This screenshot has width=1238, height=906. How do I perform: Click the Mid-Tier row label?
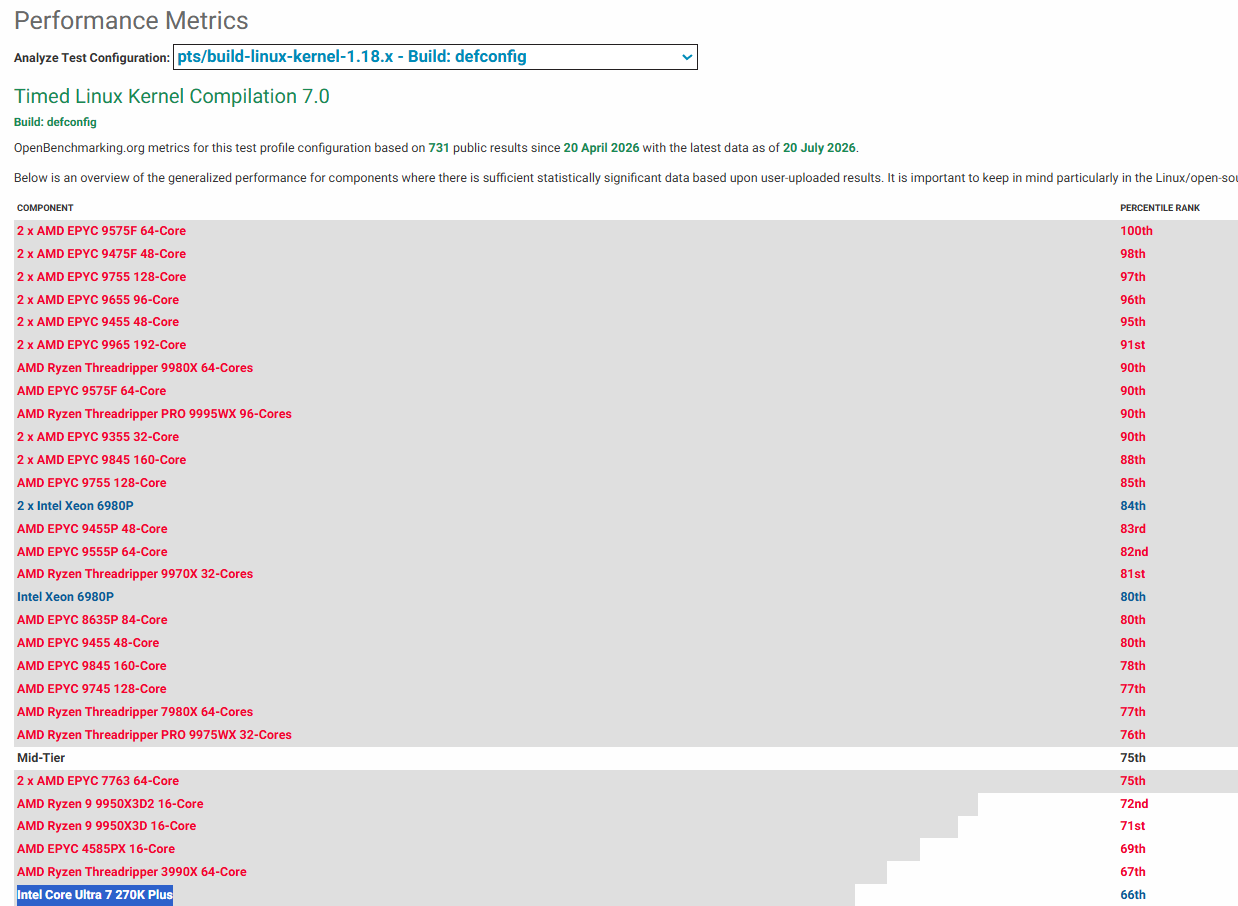click(41, 758)
